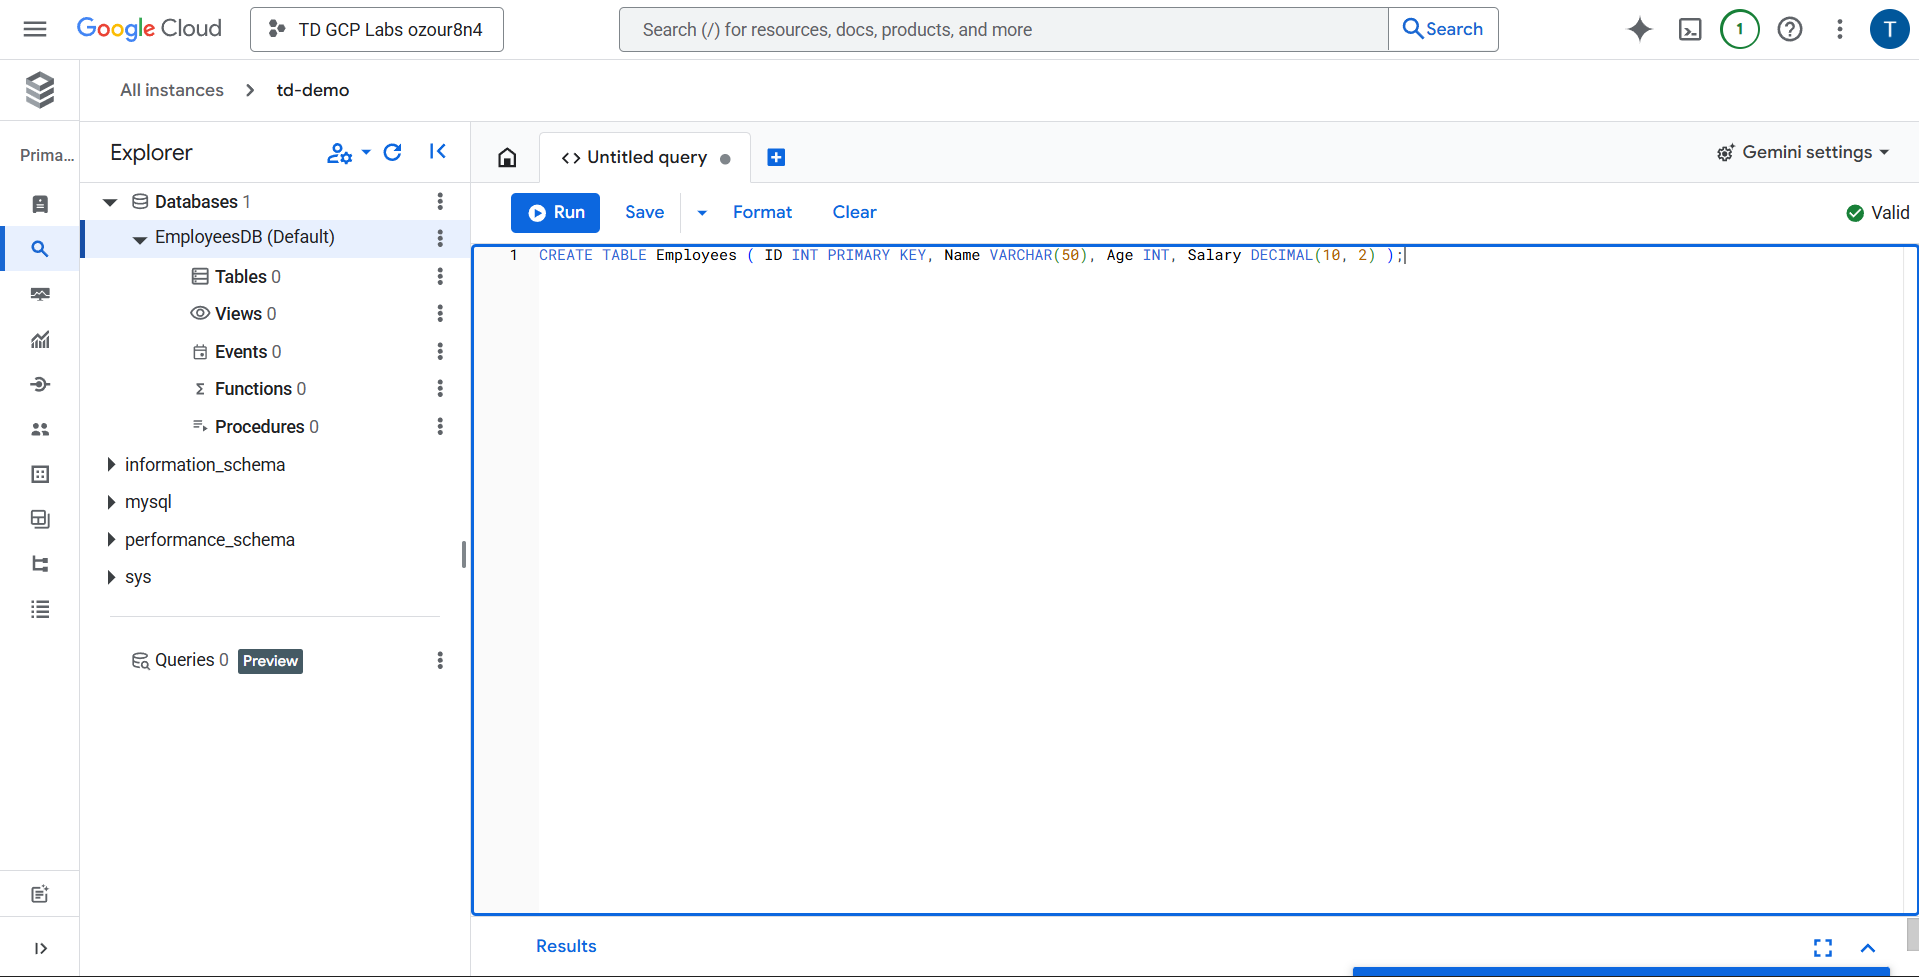Open the Save options dropdown arrow

(x=702, y=213)
